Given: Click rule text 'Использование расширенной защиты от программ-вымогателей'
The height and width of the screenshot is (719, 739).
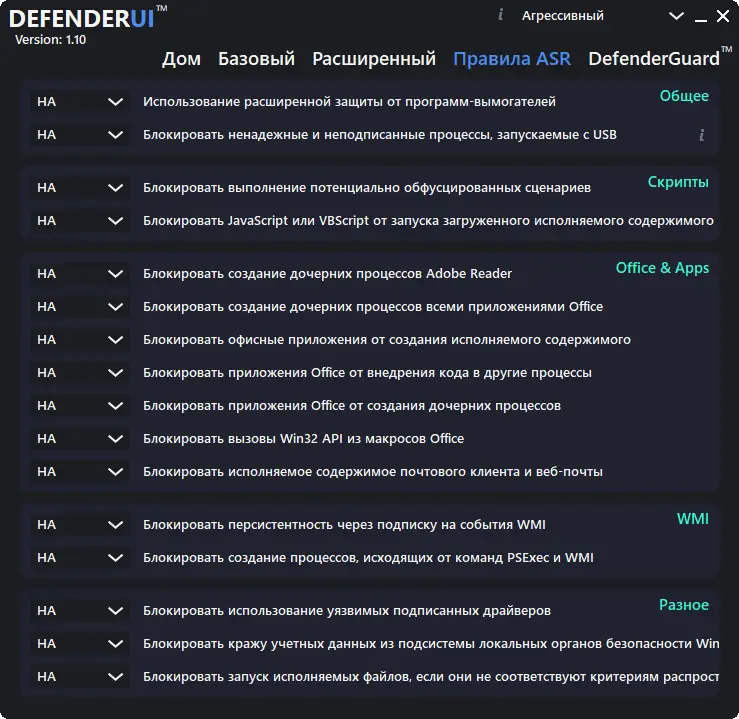Looking at the screenshot, I should pyautogui.click(x=349, y=102).
